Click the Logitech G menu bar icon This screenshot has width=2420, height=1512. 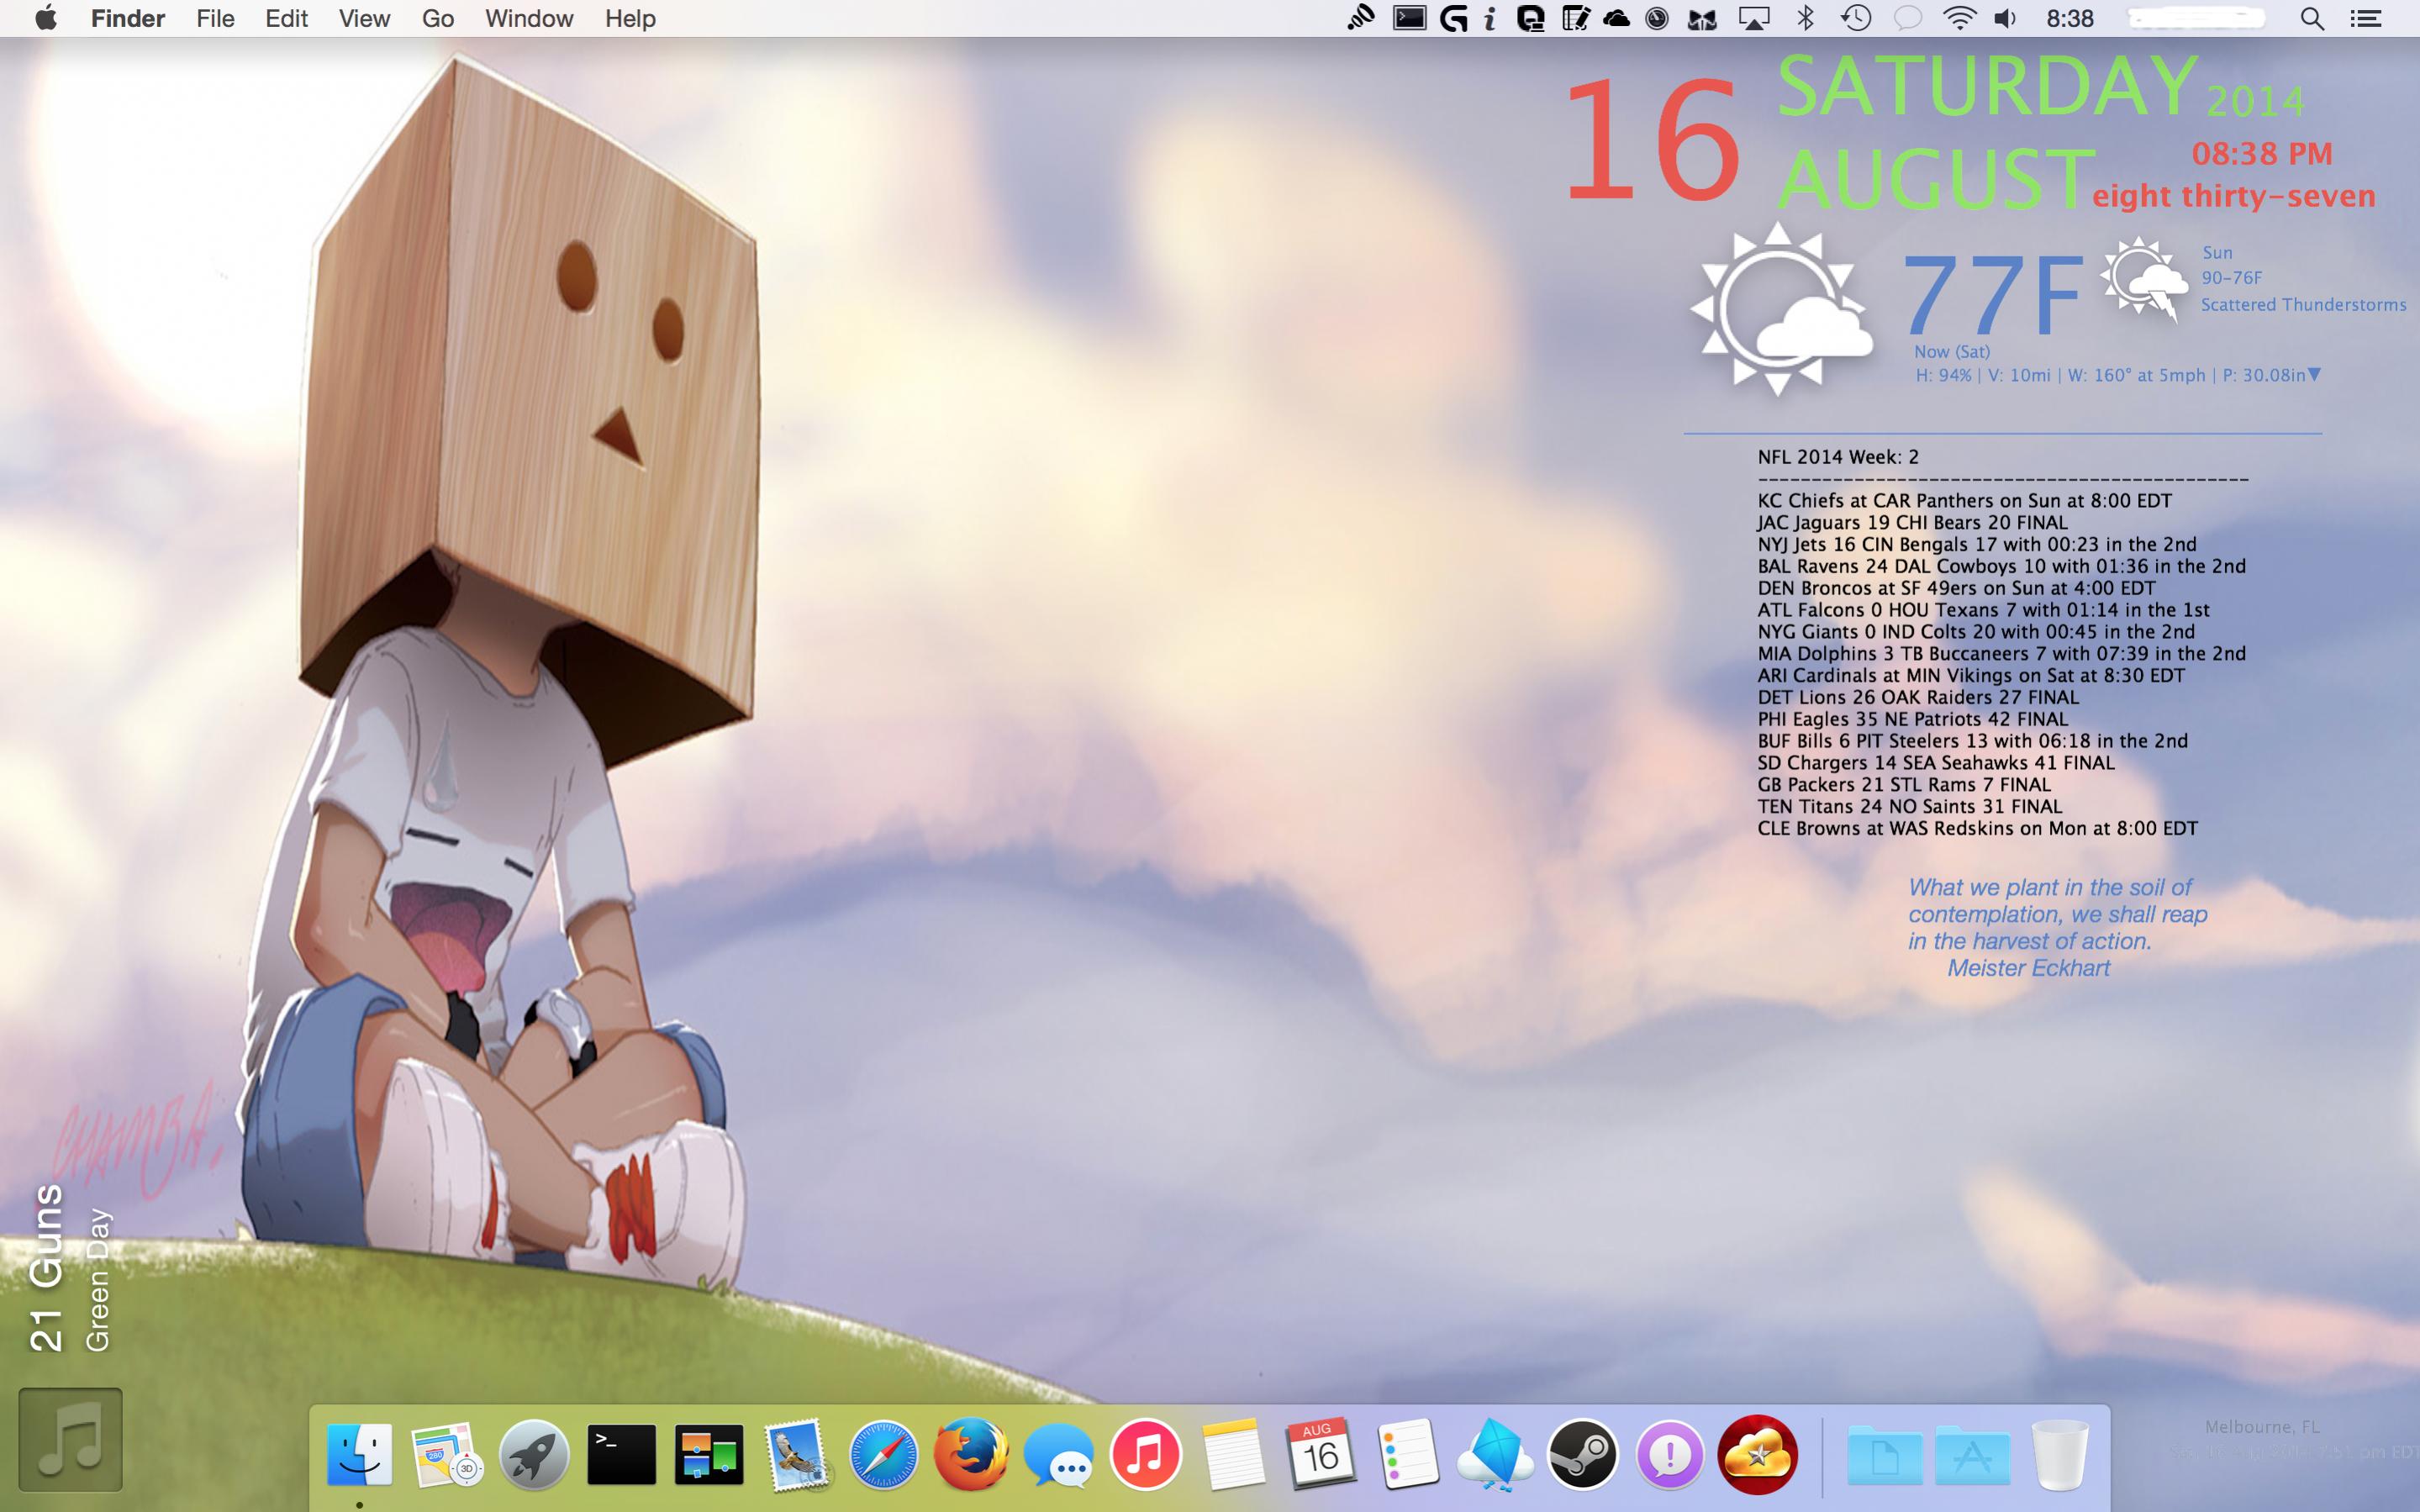(1453, 18)
